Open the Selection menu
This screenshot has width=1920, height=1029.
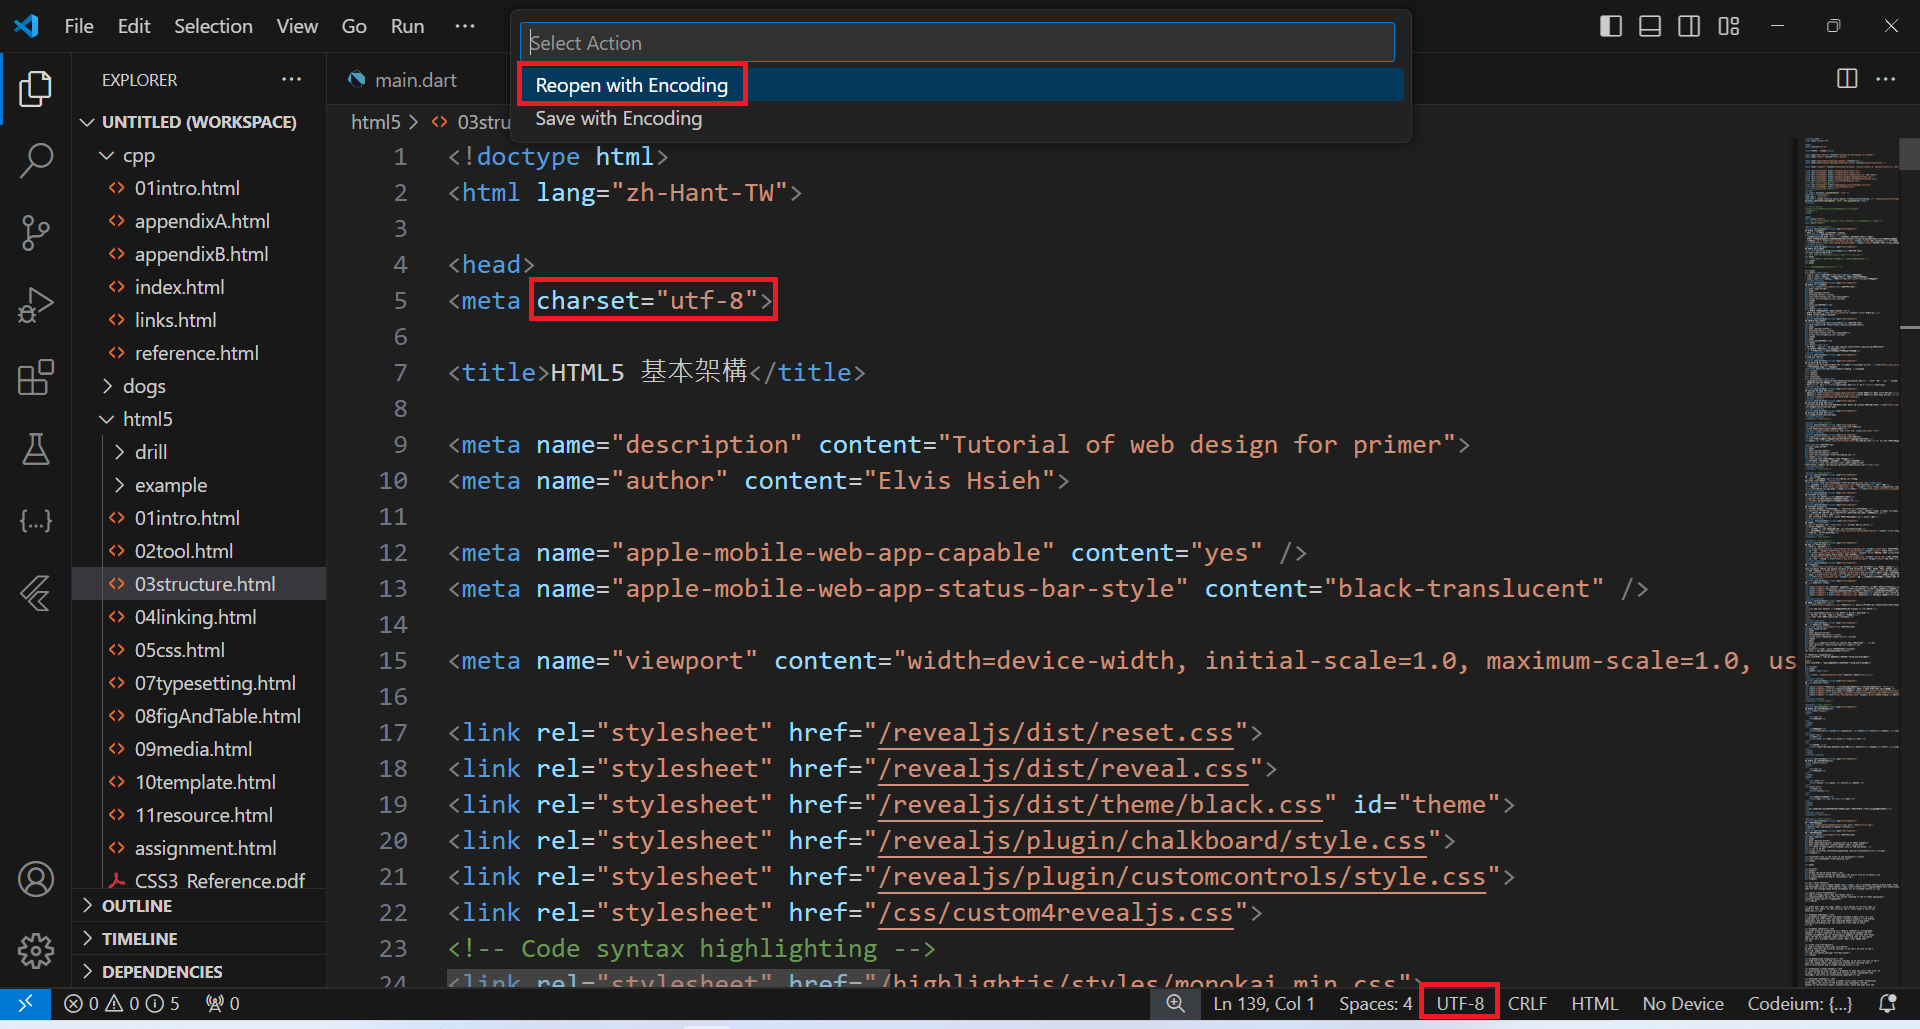(213, 26)
